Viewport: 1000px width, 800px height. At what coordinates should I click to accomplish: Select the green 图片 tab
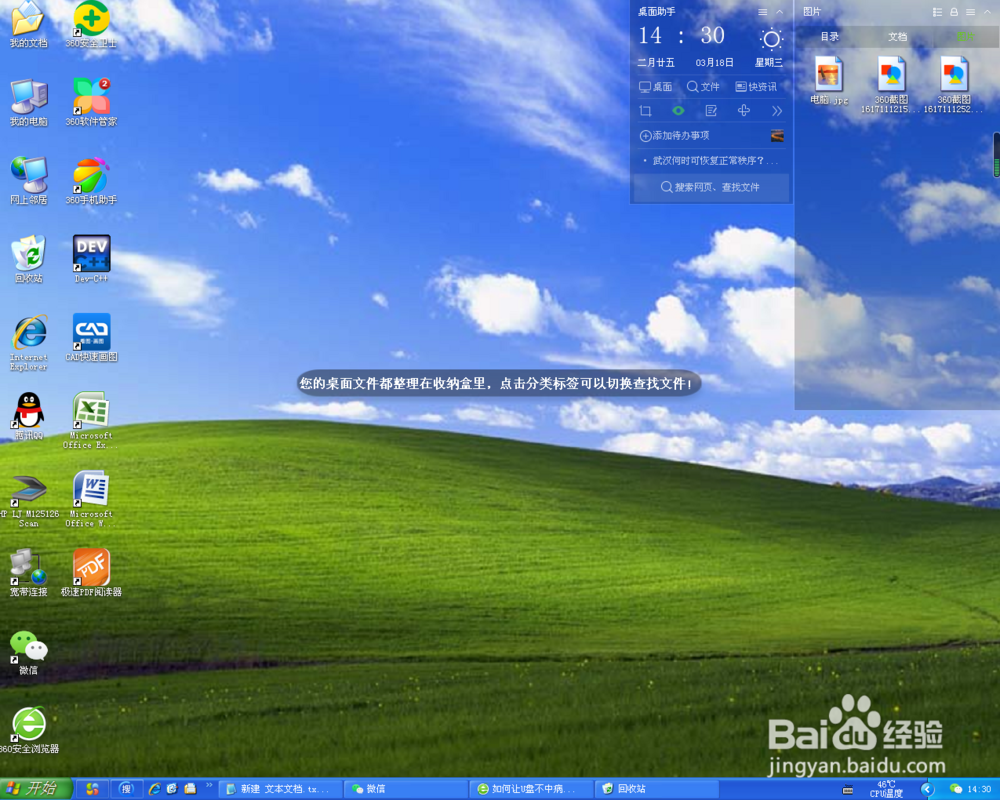pos(965,37)
